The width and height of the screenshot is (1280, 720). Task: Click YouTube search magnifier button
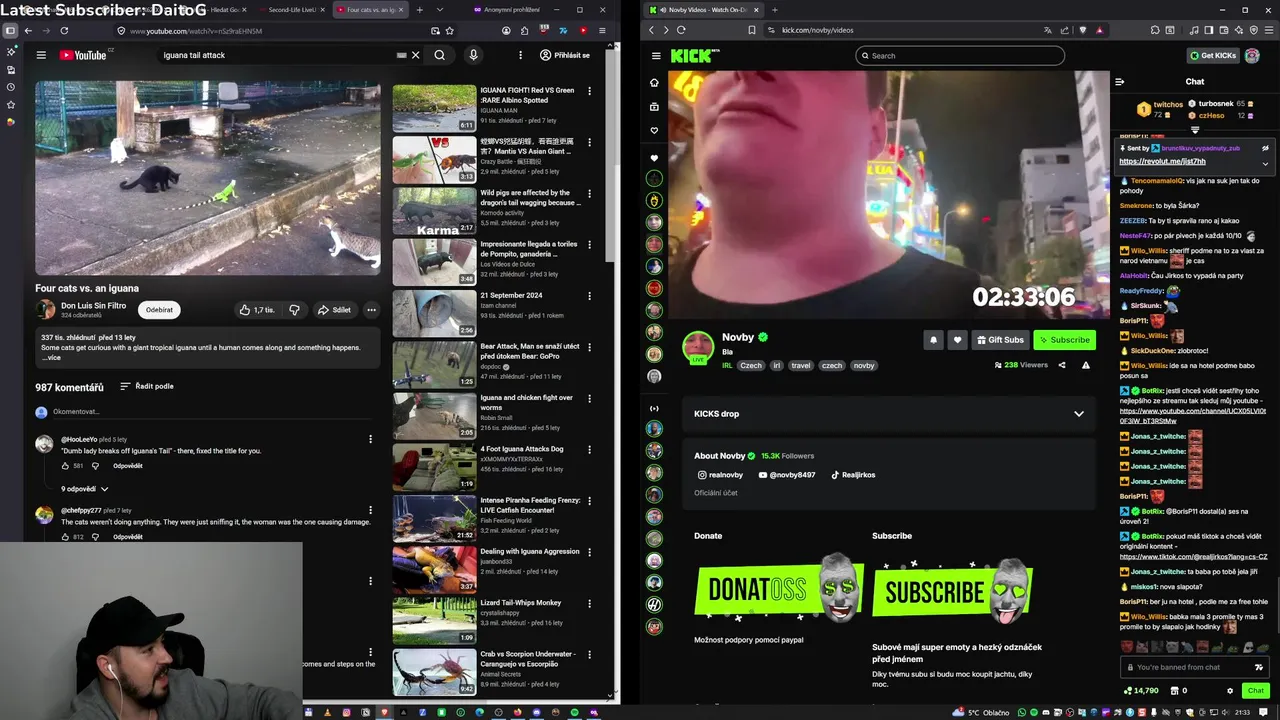pyautogui.click(x=439, y=55)
